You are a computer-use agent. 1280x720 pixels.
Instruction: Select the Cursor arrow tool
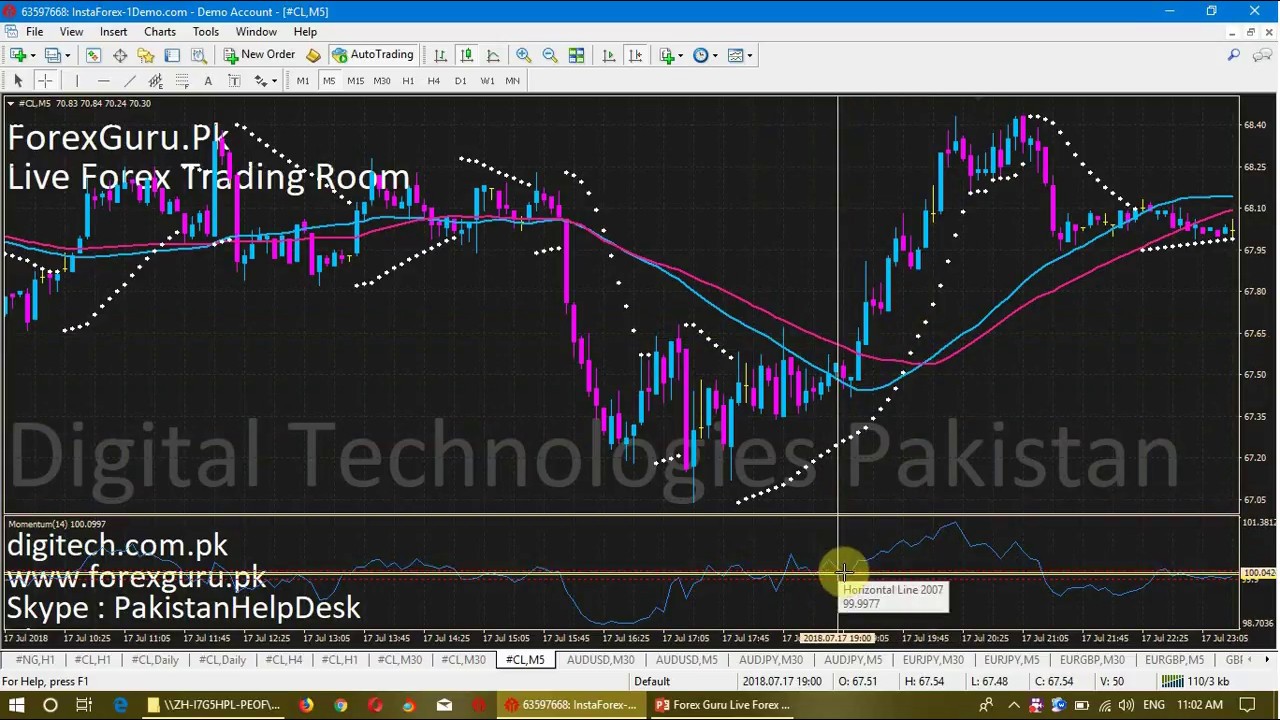(x=18, y=80)
